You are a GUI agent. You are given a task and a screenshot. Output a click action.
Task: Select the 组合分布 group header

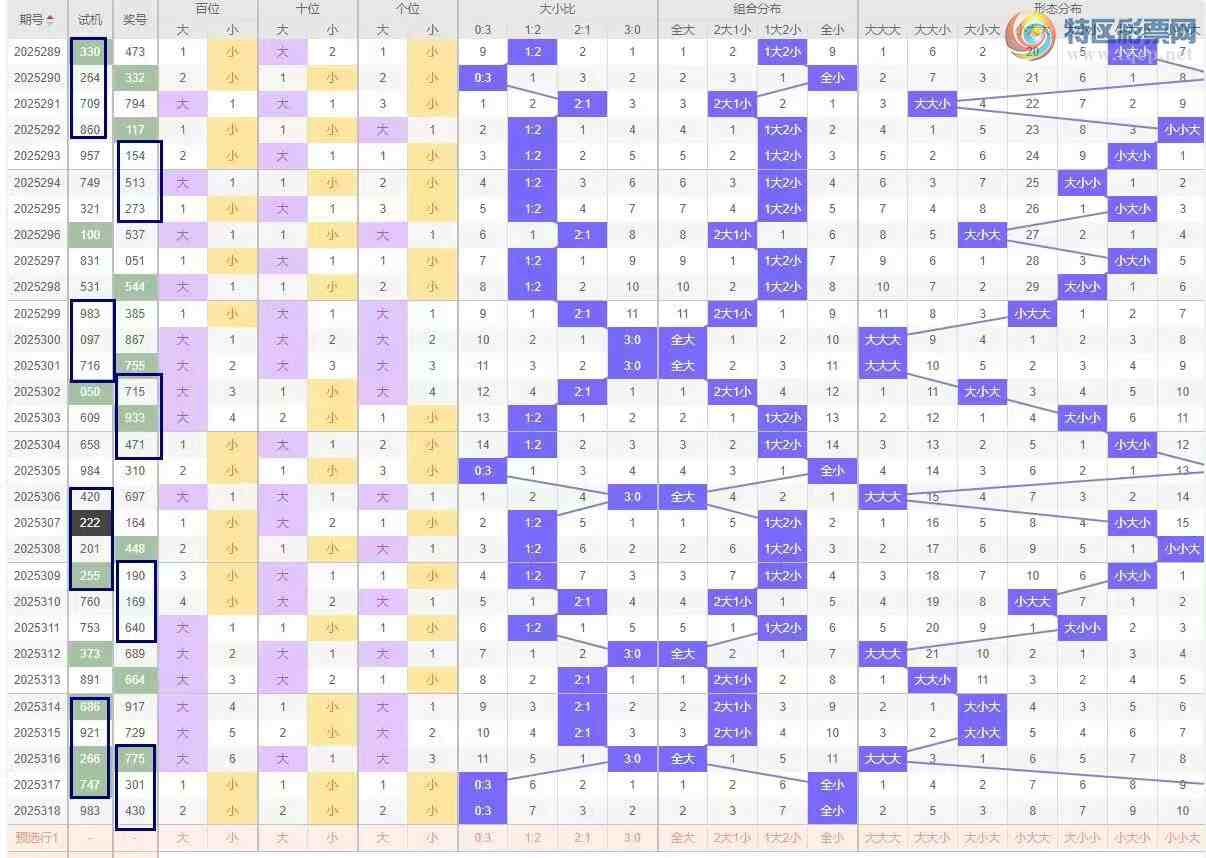(757, 8)
